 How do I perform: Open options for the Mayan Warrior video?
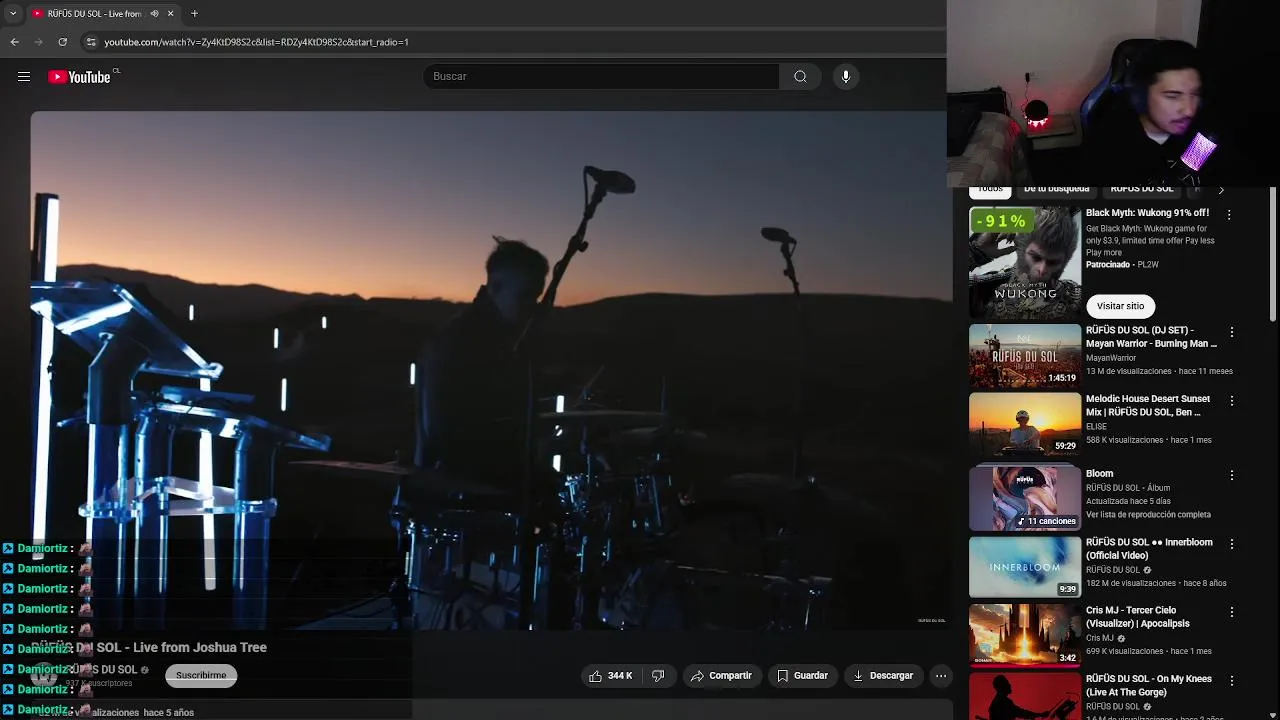(x=1232, y=332)
